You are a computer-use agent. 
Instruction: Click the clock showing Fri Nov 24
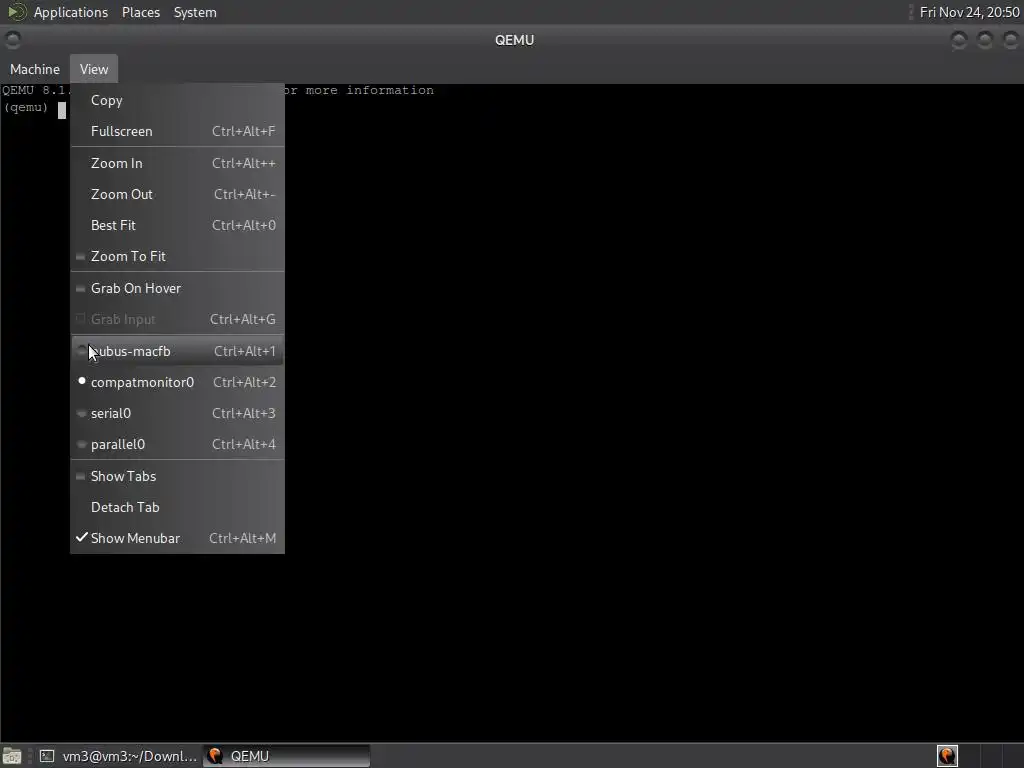pyautogui.click(x=969, y=12)
